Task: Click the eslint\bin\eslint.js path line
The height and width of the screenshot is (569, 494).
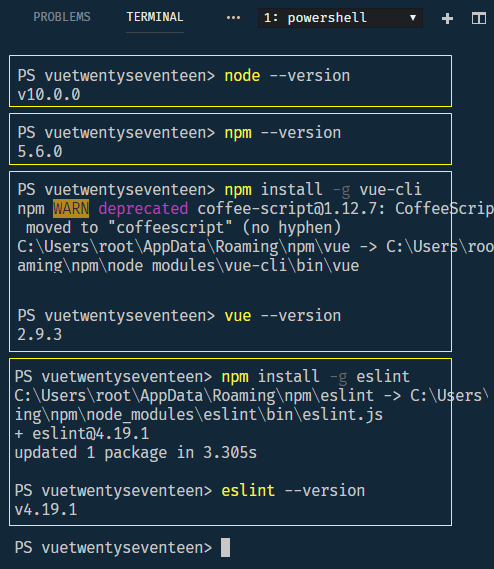Action: pyautogui.click(x=199, y=414)
